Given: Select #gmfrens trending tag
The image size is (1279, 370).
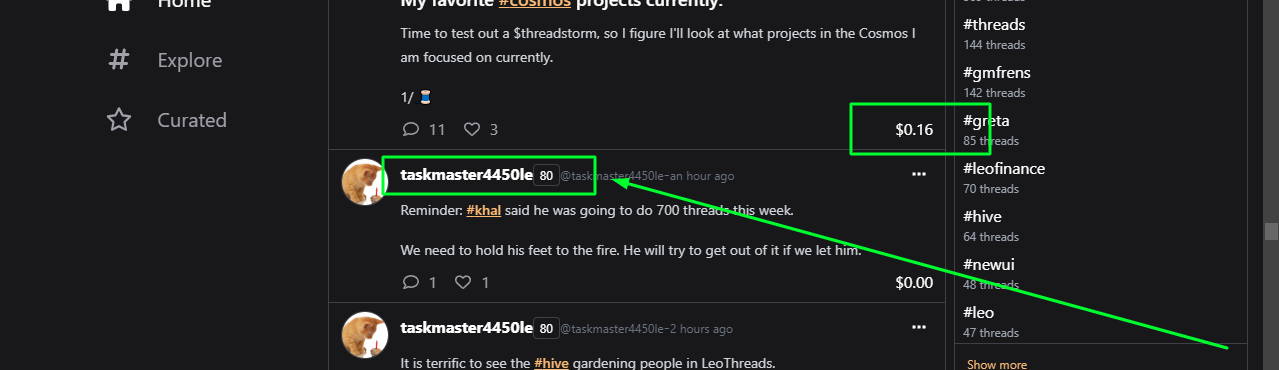Looking at the screenshot, I should point(997,73).
